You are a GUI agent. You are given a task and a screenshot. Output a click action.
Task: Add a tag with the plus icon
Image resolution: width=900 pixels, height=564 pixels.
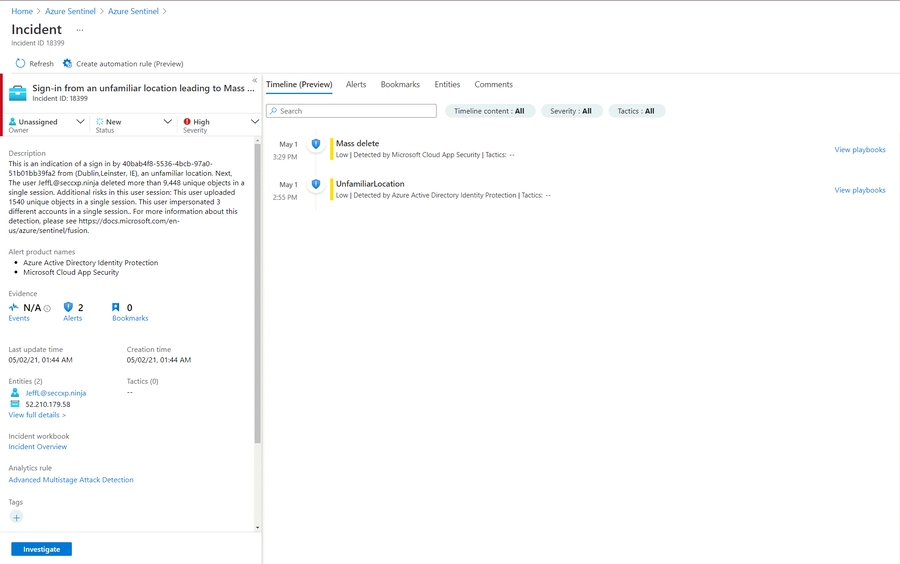tap(16, 518)
